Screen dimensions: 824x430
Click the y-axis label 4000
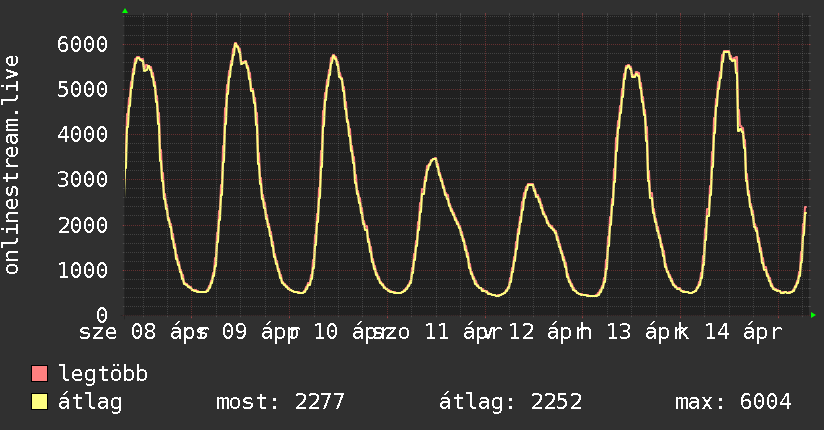point(83,135)
